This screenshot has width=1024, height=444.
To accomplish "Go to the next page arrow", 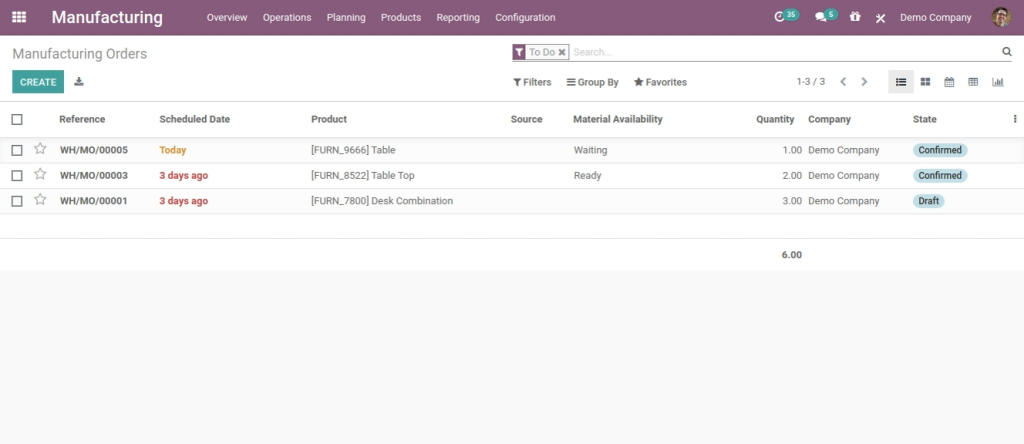I will [864, 82].
